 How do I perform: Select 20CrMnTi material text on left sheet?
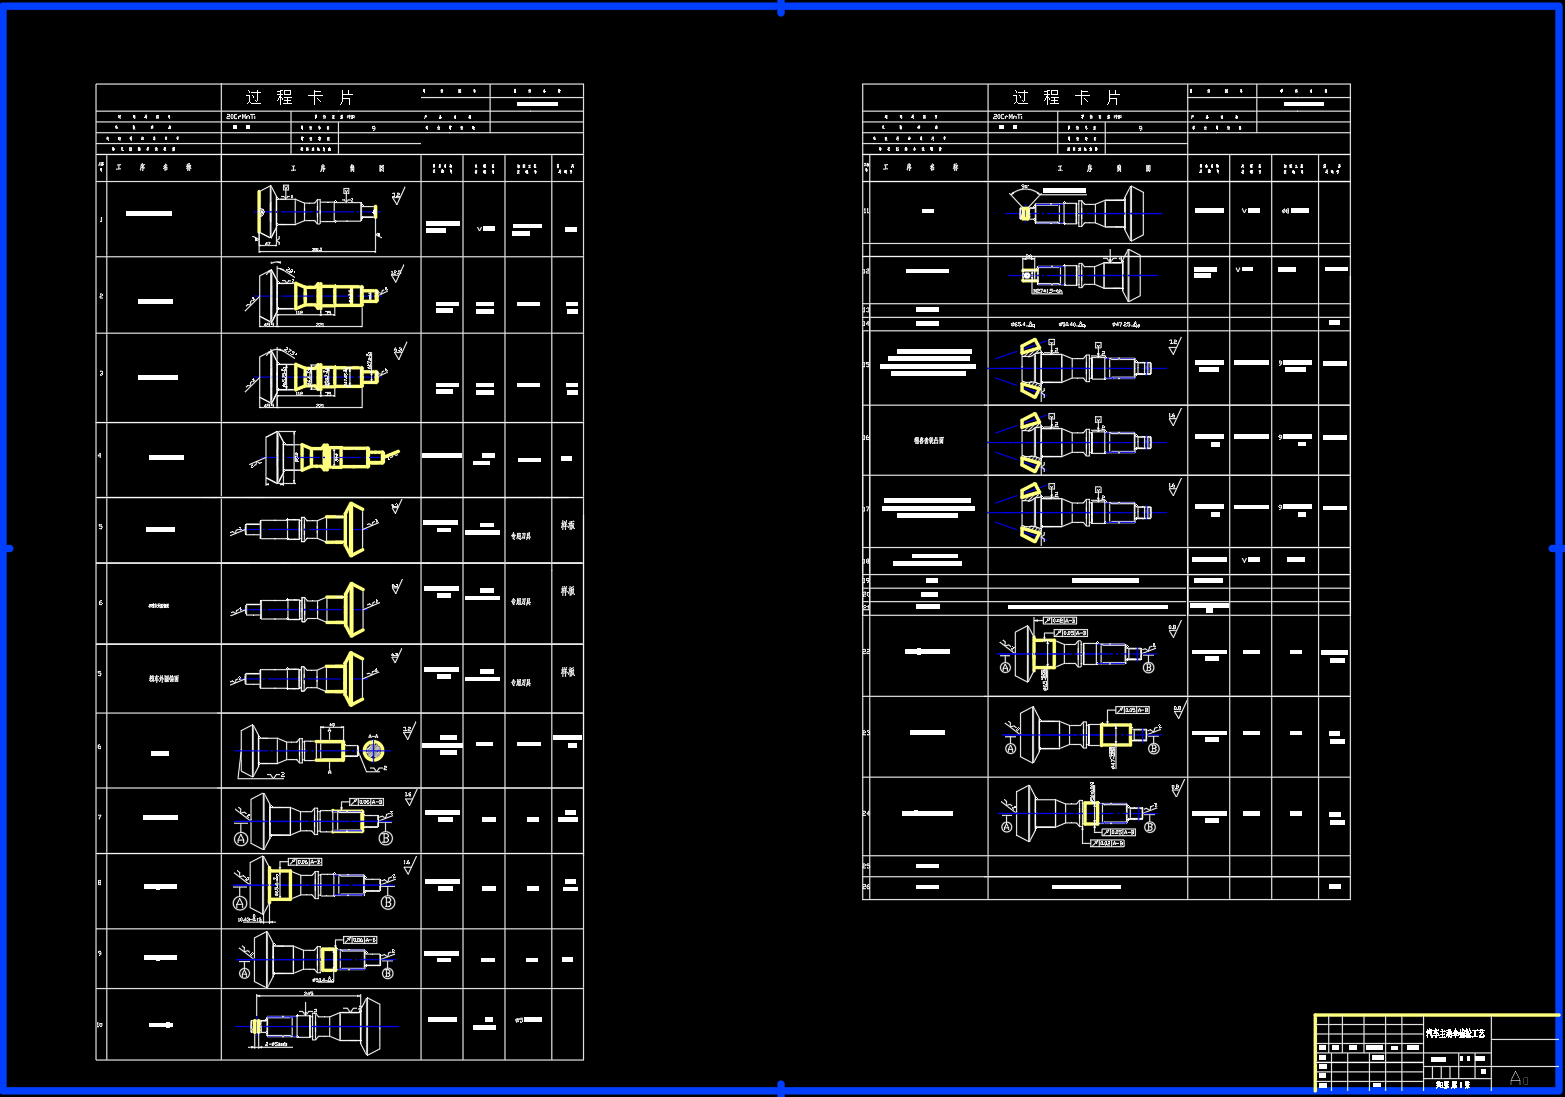click(x=241, y=116)
